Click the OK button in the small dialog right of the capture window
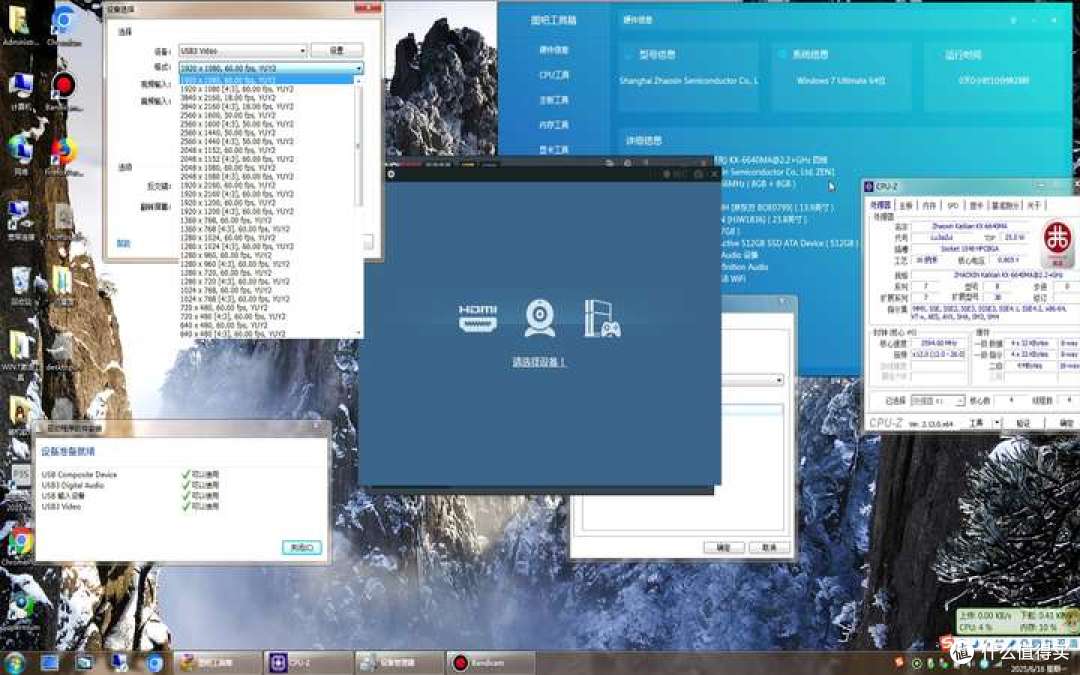This screenshot has height=675, width=1080. pyautogui.click(x=724, y=548)
